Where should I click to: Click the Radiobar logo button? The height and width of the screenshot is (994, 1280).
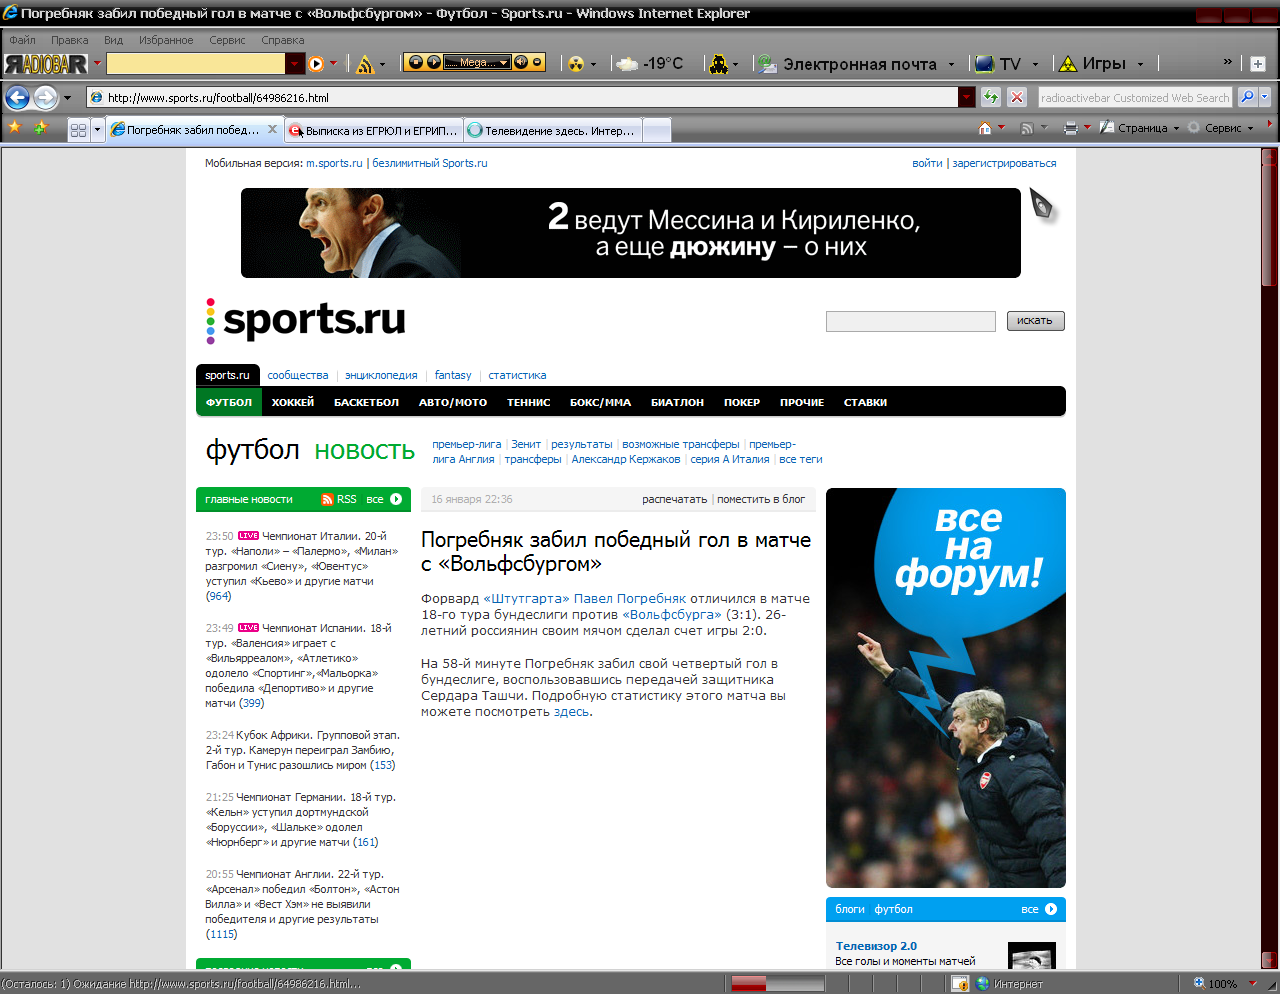coord(46,64)
